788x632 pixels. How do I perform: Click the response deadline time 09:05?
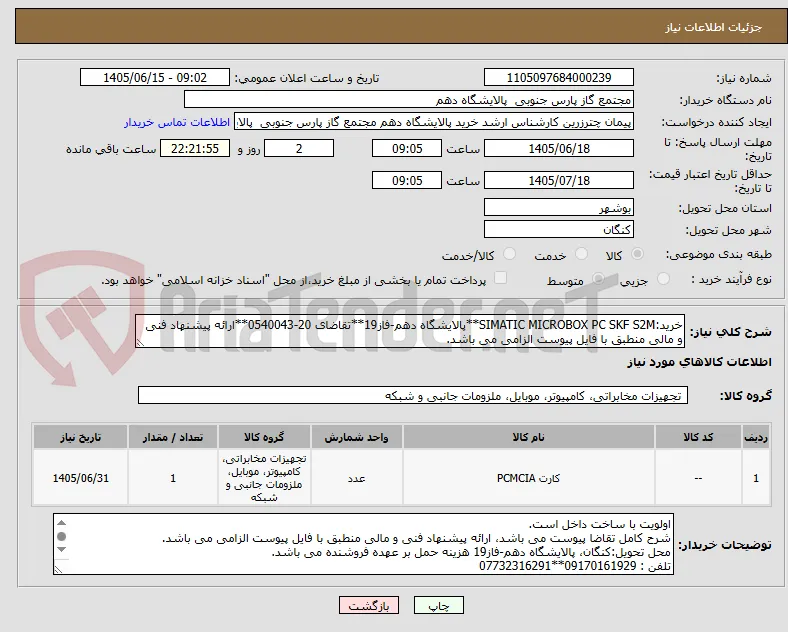click(x=407, y=149)
